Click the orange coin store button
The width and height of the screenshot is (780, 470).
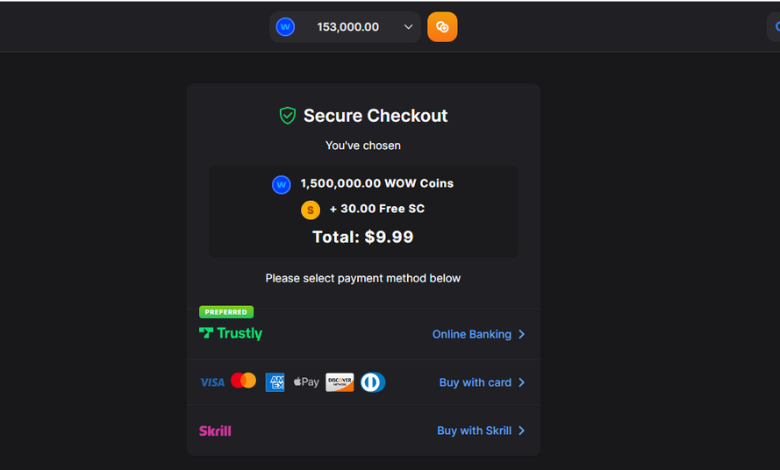pyautogui.click(x=442, y=27)
